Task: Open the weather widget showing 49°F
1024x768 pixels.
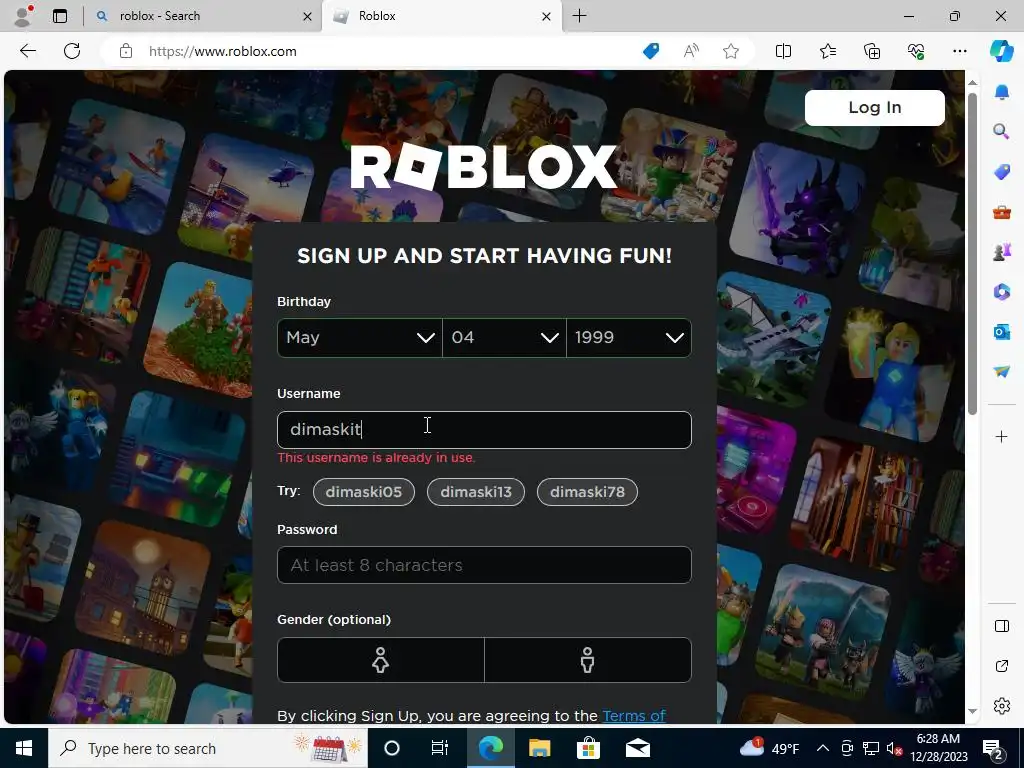Action: click(769, 748)
